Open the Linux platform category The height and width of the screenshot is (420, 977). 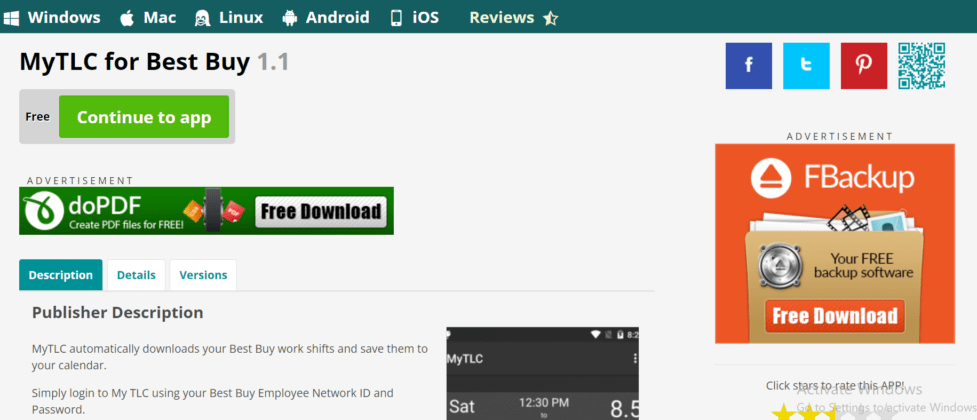(229, 17)
